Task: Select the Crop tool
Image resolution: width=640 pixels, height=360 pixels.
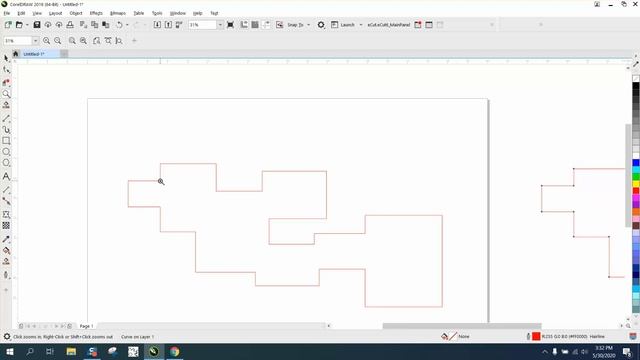Action: (x=6, y=82)
